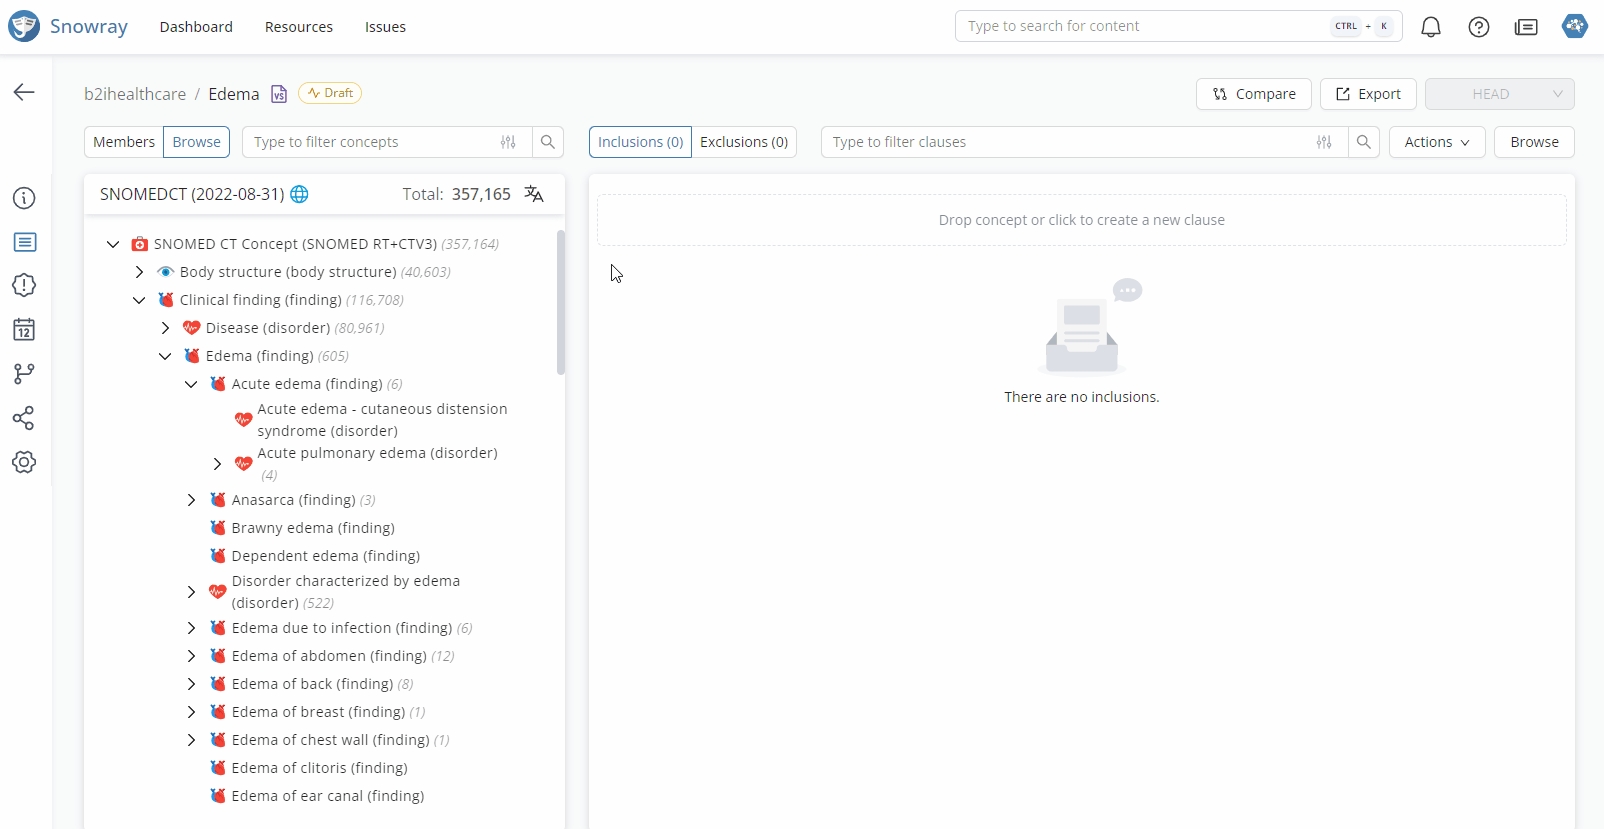
Task: Select the Inclusions (0) toggle
Action: click(640, 142)
